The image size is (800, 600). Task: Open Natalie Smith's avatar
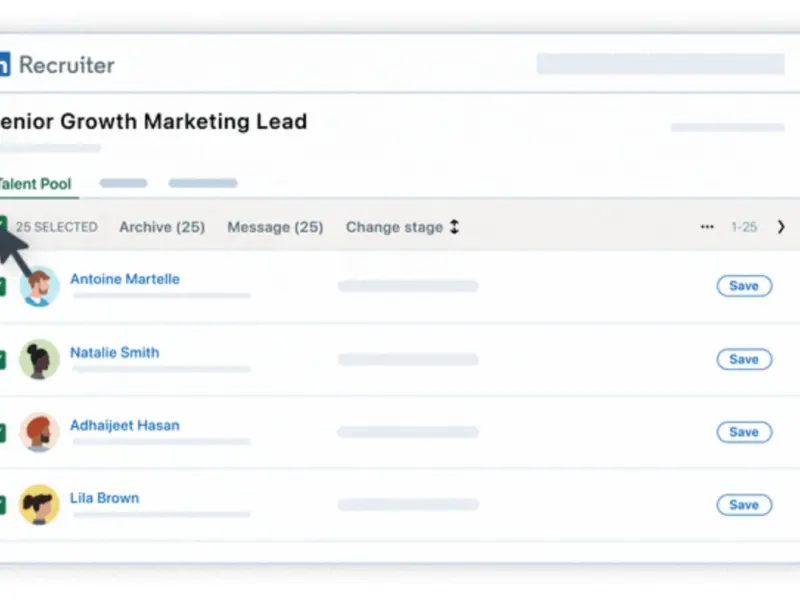tap(40, 359)
